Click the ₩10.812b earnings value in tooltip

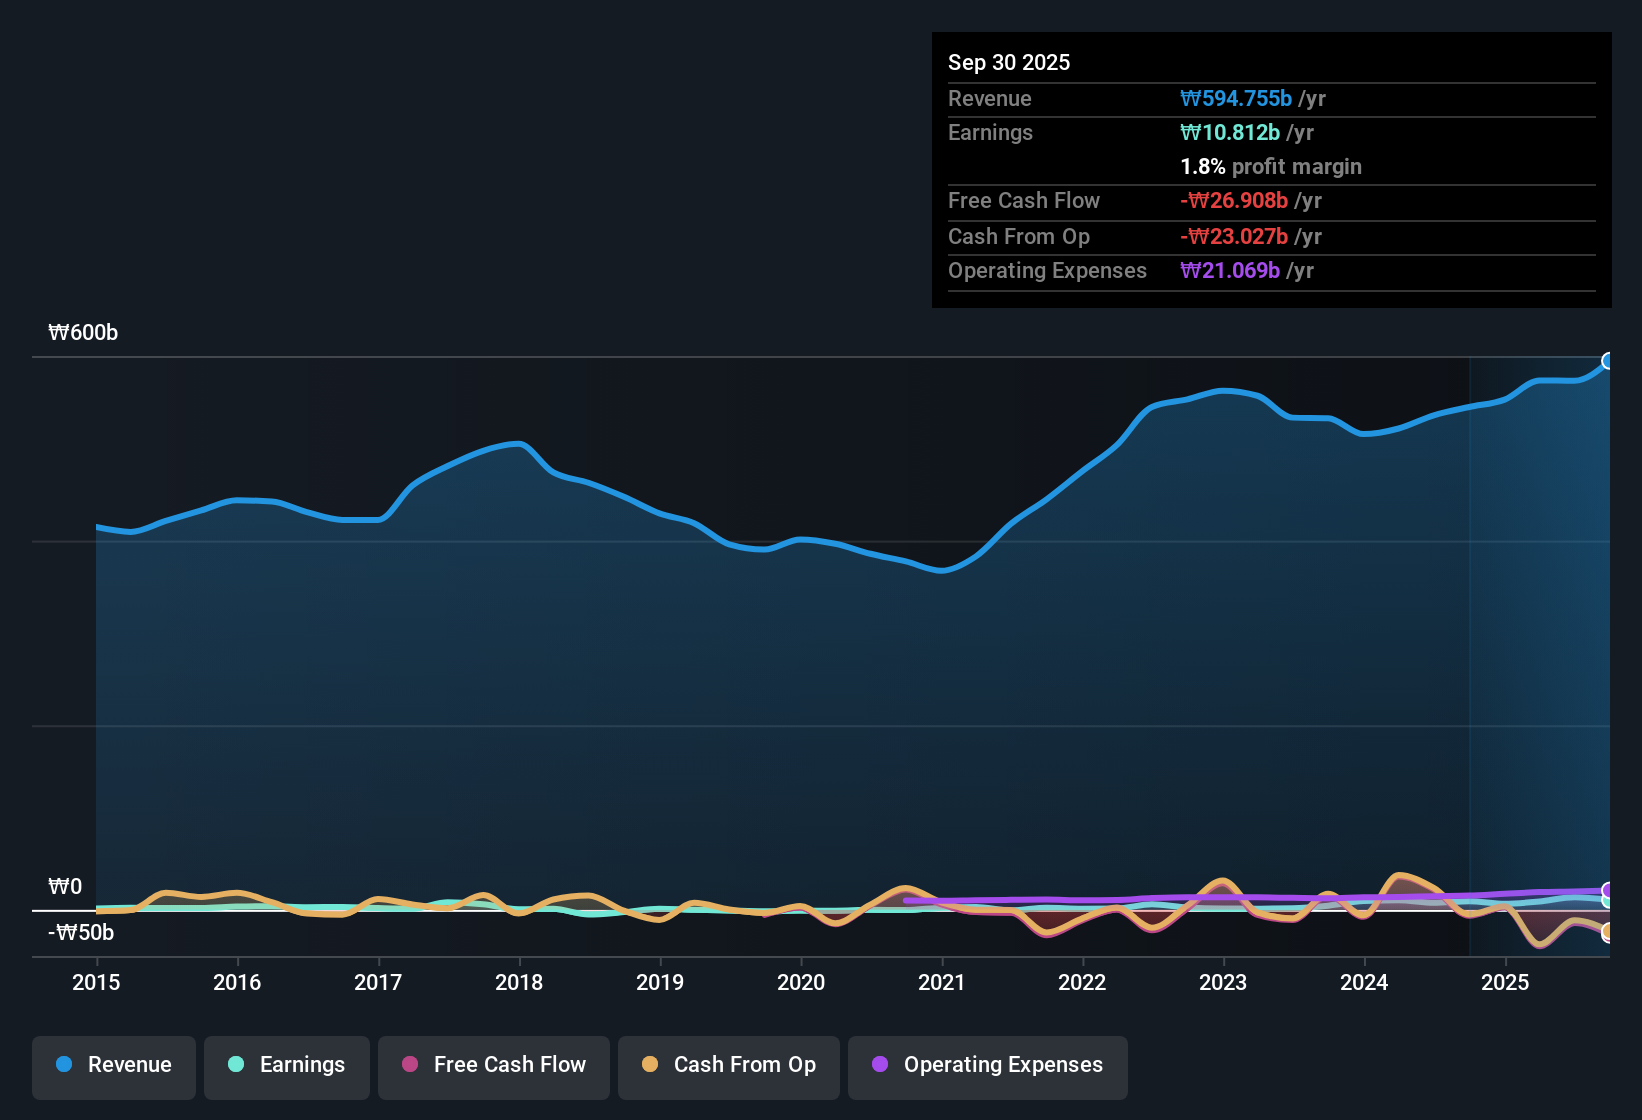point(1230,133)
